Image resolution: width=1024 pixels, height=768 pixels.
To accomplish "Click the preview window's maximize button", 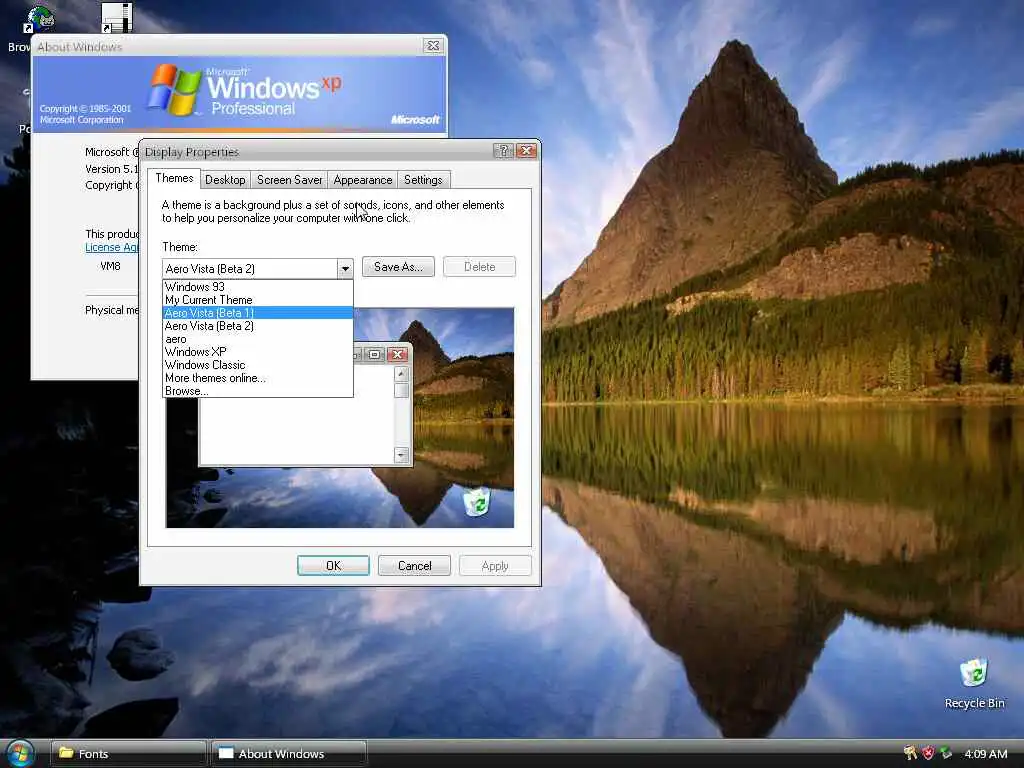I will point(375,355).
